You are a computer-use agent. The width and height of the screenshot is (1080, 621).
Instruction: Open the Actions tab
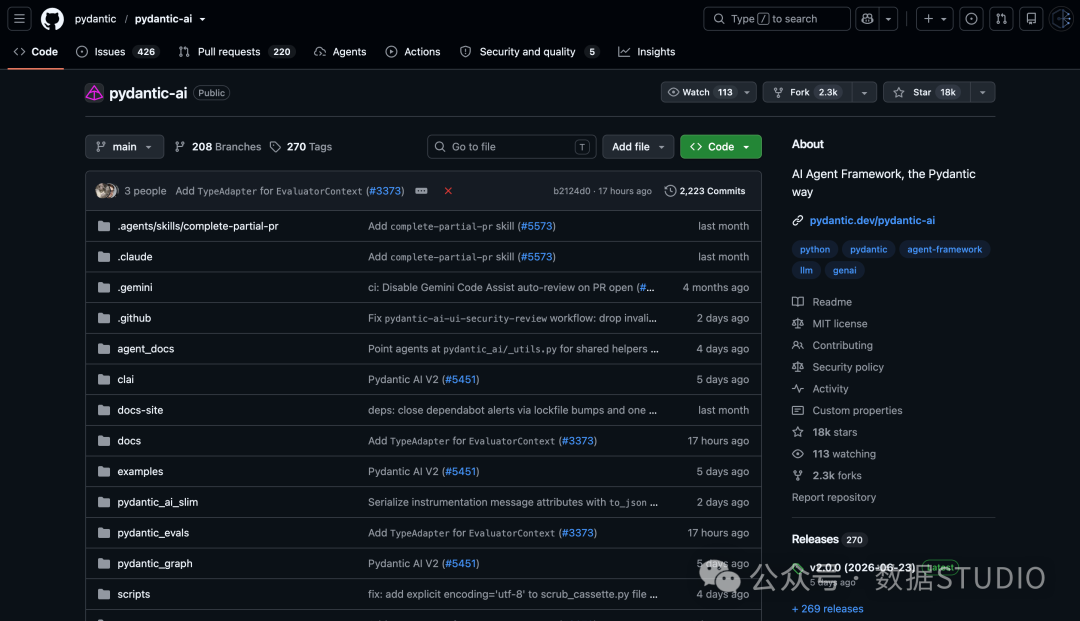click(x=413, y=52)
